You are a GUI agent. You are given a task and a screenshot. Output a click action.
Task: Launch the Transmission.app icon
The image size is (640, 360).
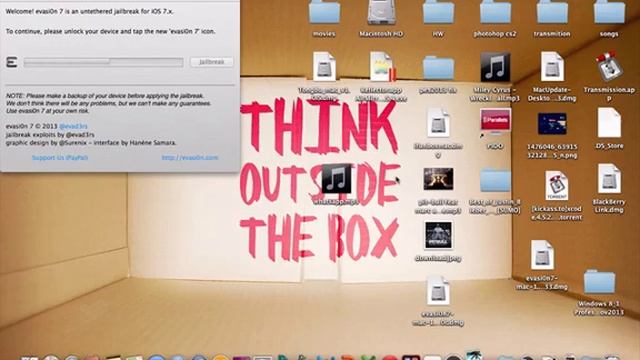tap(609, 67)
